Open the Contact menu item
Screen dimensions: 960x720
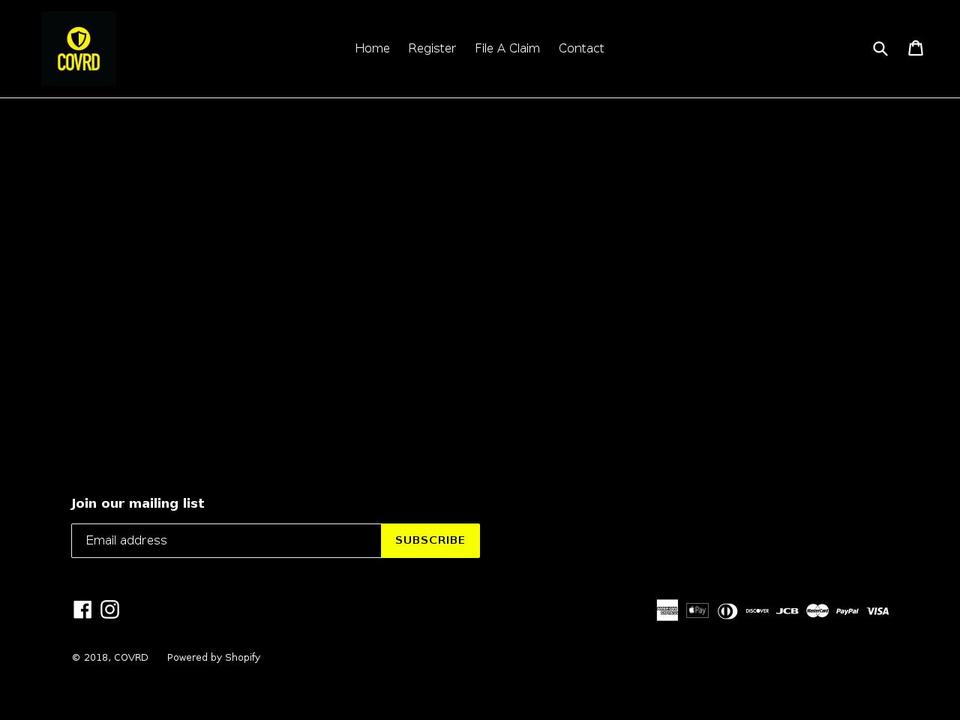click(x=581, y=48)
